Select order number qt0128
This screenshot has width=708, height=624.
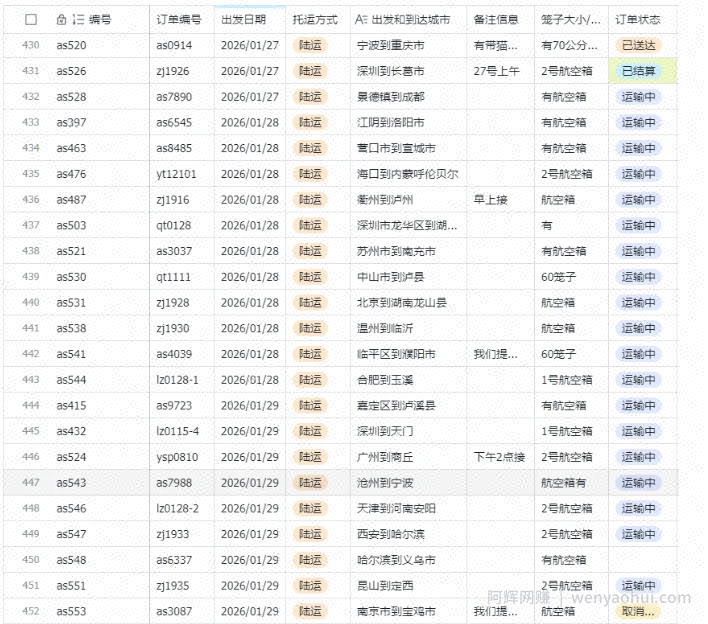click(x=173, y=225)
